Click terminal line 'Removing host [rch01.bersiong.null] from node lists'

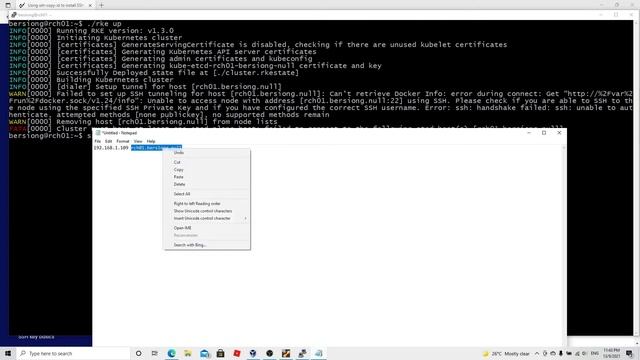(167, 122)
